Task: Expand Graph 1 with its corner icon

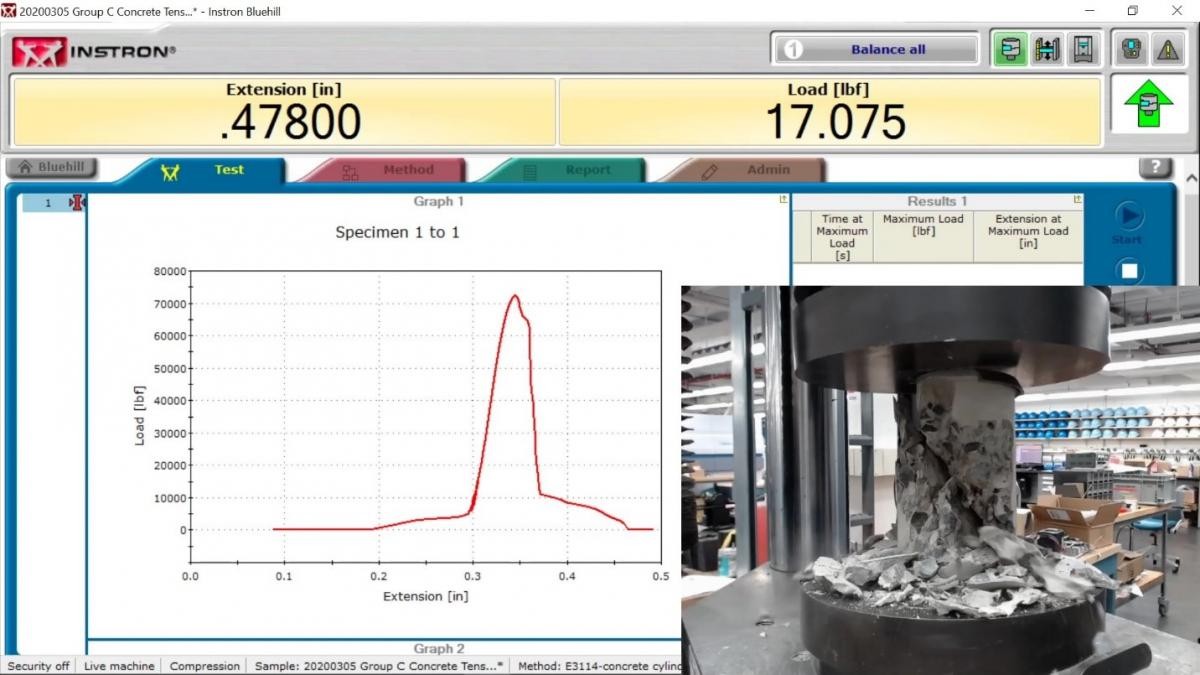Action: coord(783,200)
